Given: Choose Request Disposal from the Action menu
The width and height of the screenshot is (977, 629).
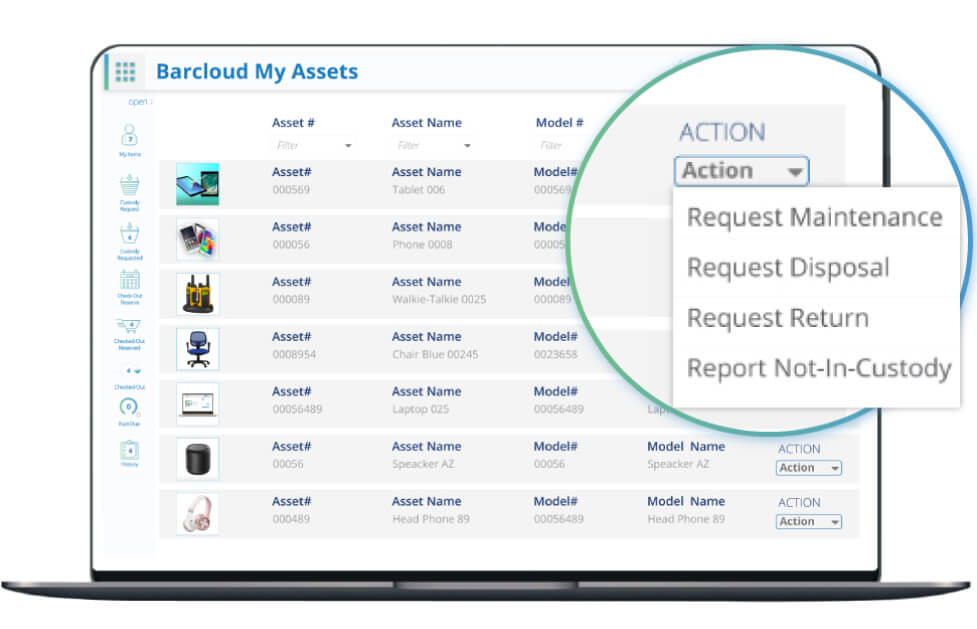Looking at the screenshot, I should click(x=788, y=267).
